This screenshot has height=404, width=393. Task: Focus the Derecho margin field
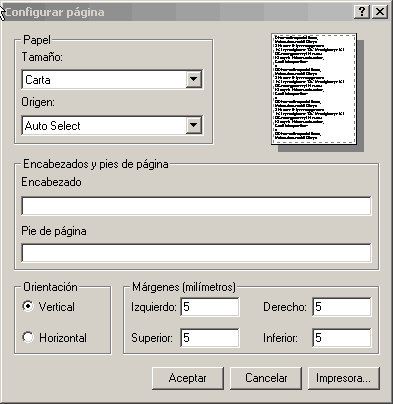coord(342,307)
